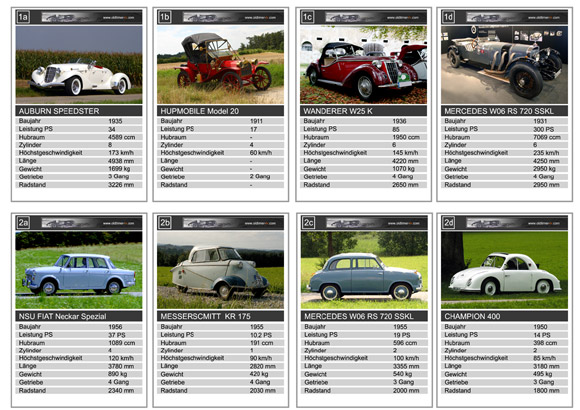Select the 191 ccm Hubraum value

point(261,343)
